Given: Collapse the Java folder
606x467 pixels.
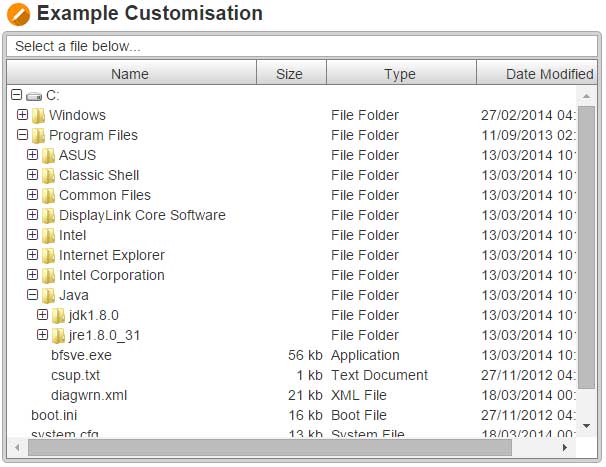Looking at the screenshot, I should (x=32, y=295).
